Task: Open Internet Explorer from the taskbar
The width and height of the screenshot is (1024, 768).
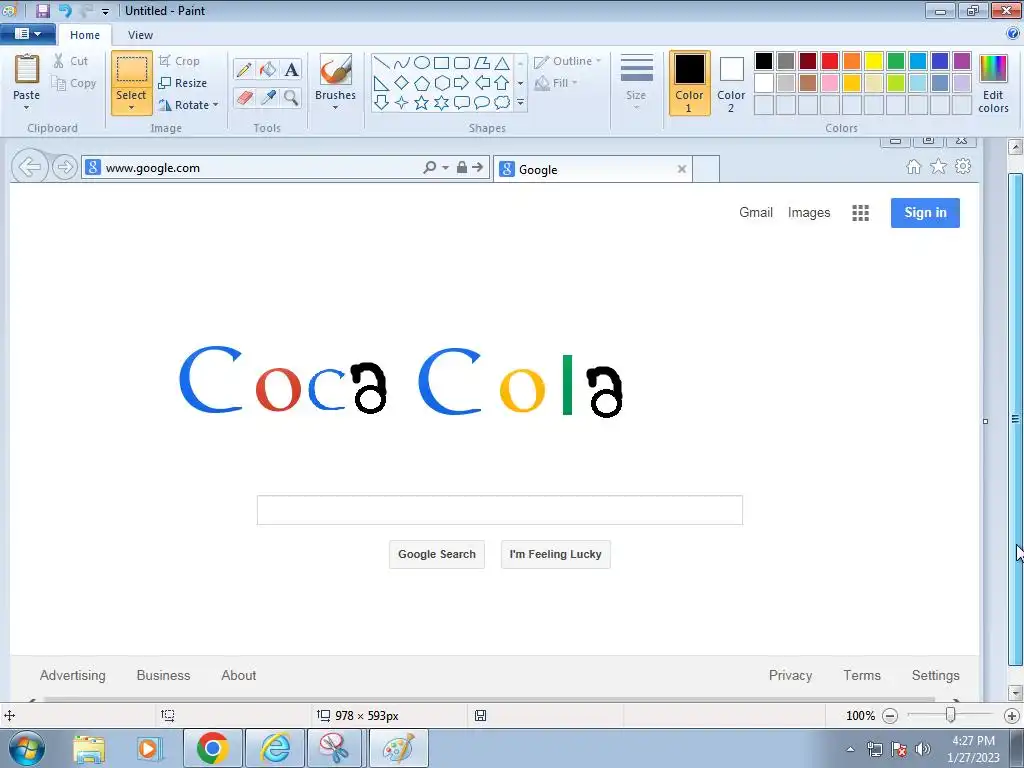Action: [274, 748]
